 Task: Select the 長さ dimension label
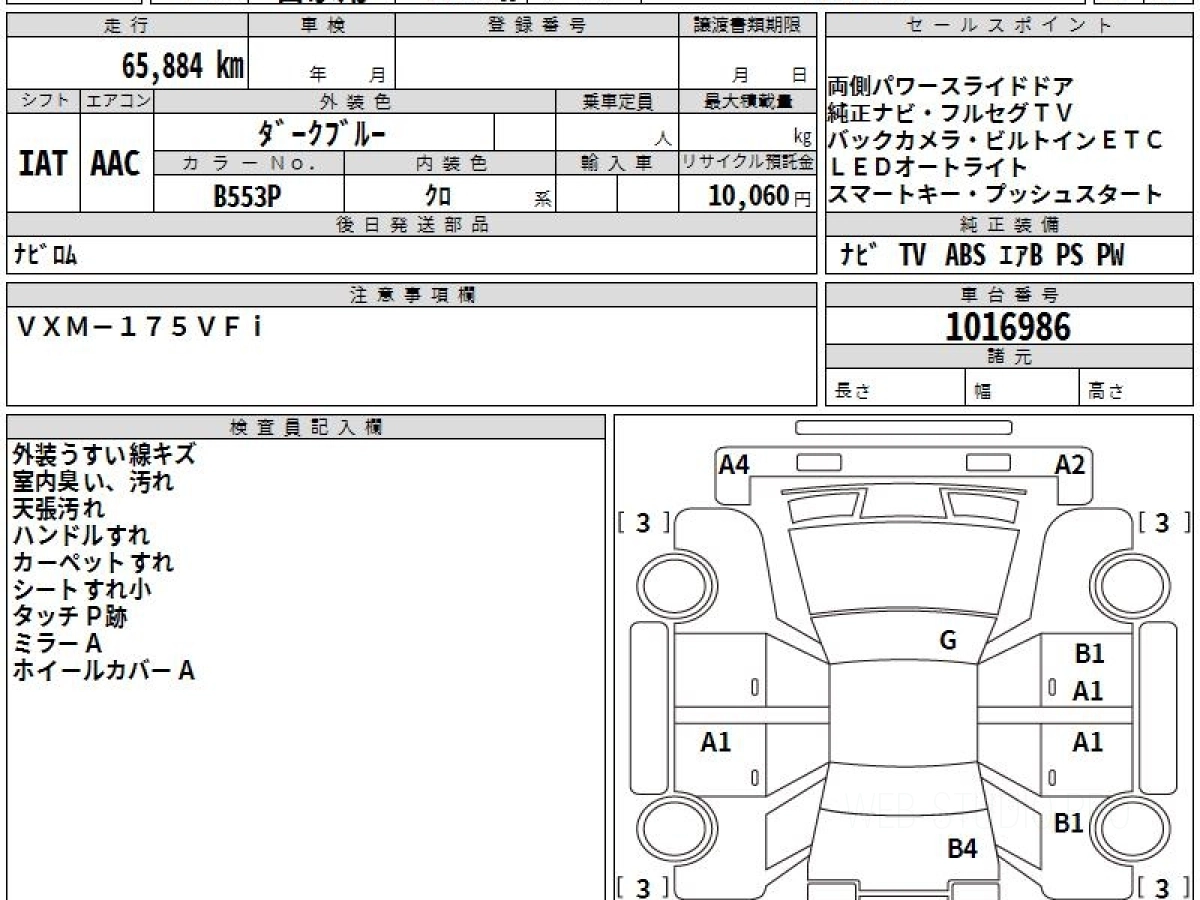pos(853,392)
